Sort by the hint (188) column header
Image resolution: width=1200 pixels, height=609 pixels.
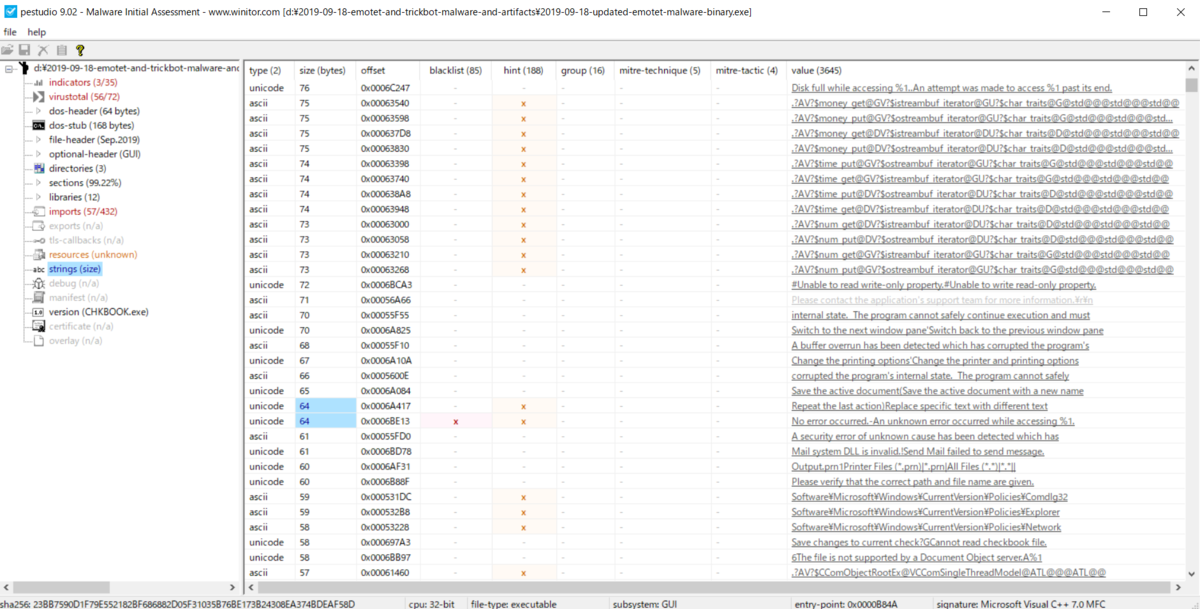[x=523, y=70]
